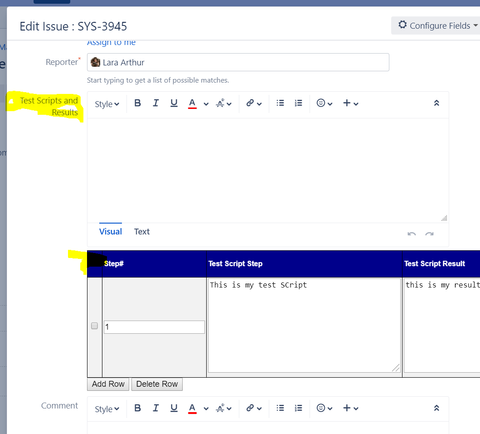Apply text color in Comment editor
The width and height of the screenshot is (480, 434).
192,408
